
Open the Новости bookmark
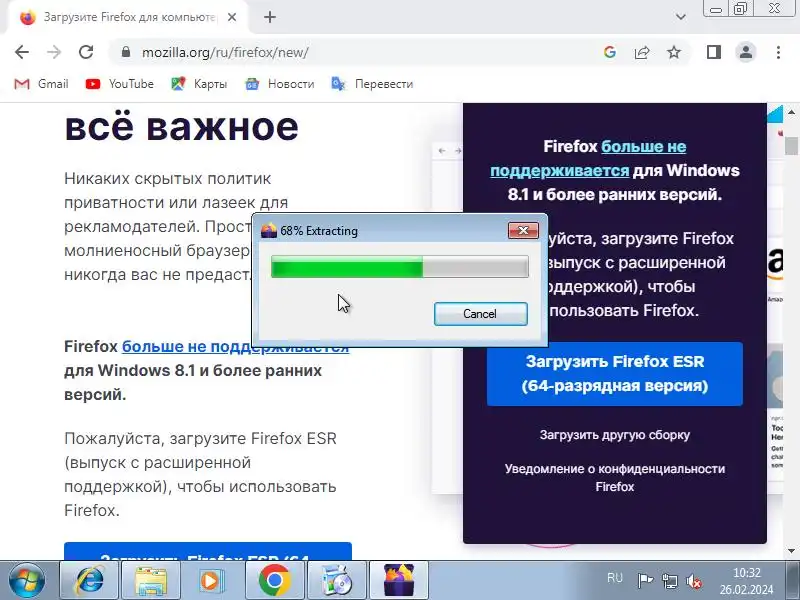pyautogui.click(x=280, y=84)
